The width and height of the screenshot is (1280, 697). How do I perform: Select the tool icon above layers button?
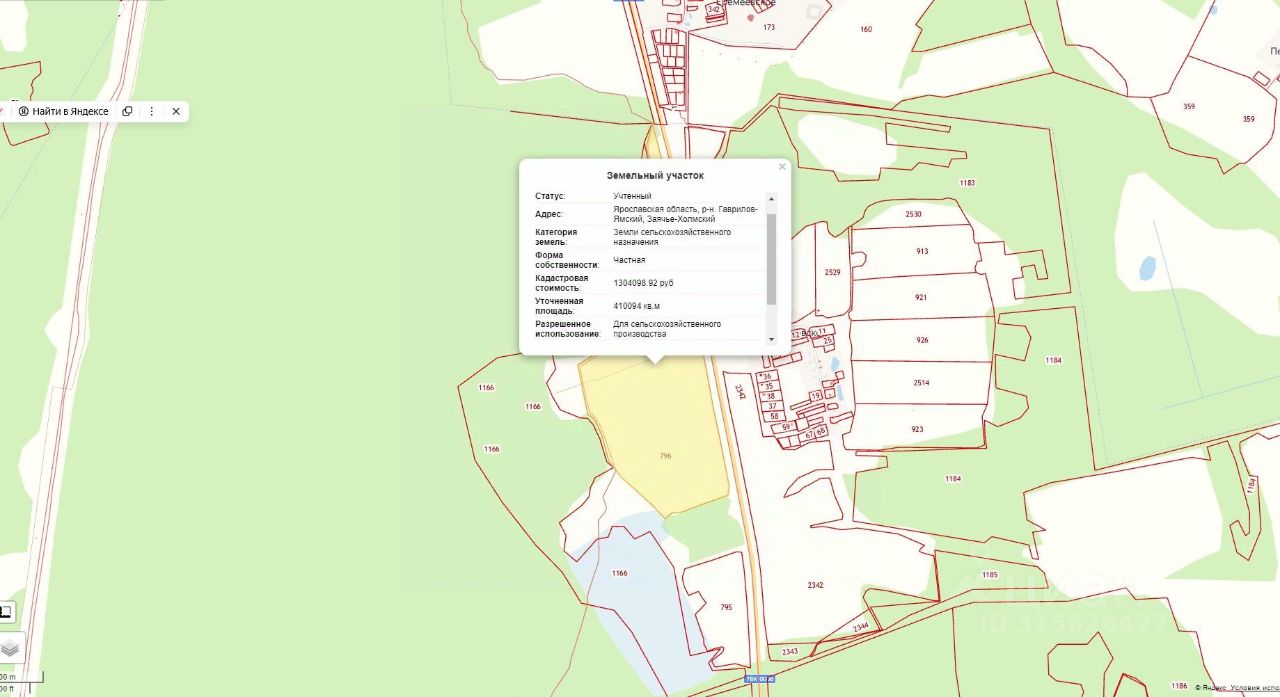tap(6, 612)
